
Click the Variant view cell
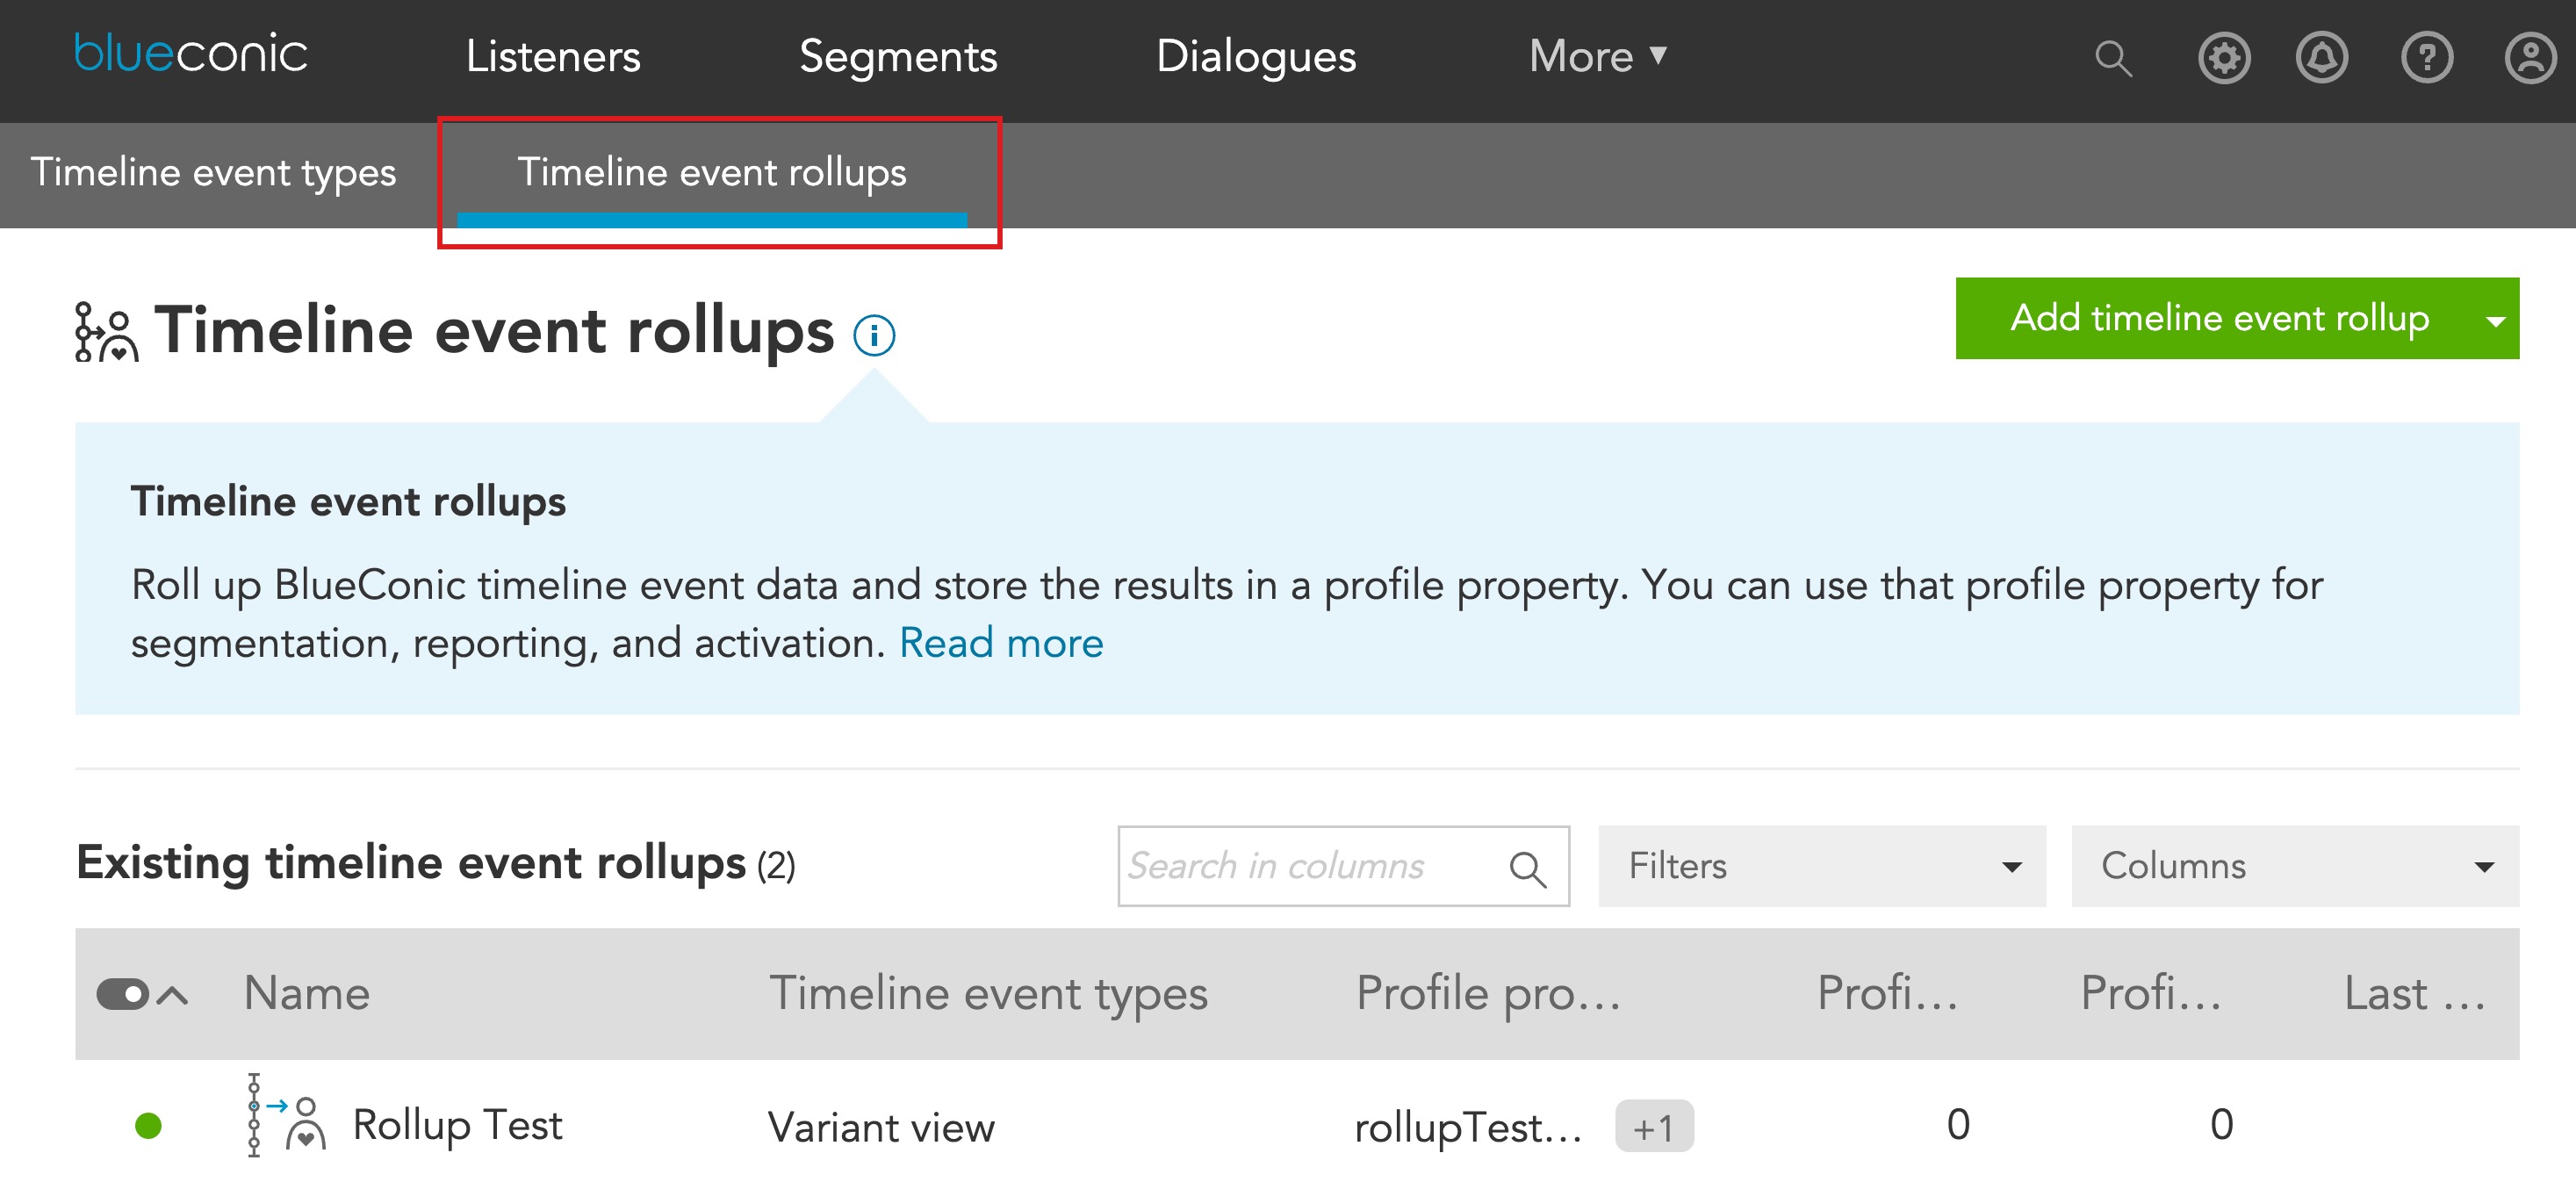[x=881, y=1128]
